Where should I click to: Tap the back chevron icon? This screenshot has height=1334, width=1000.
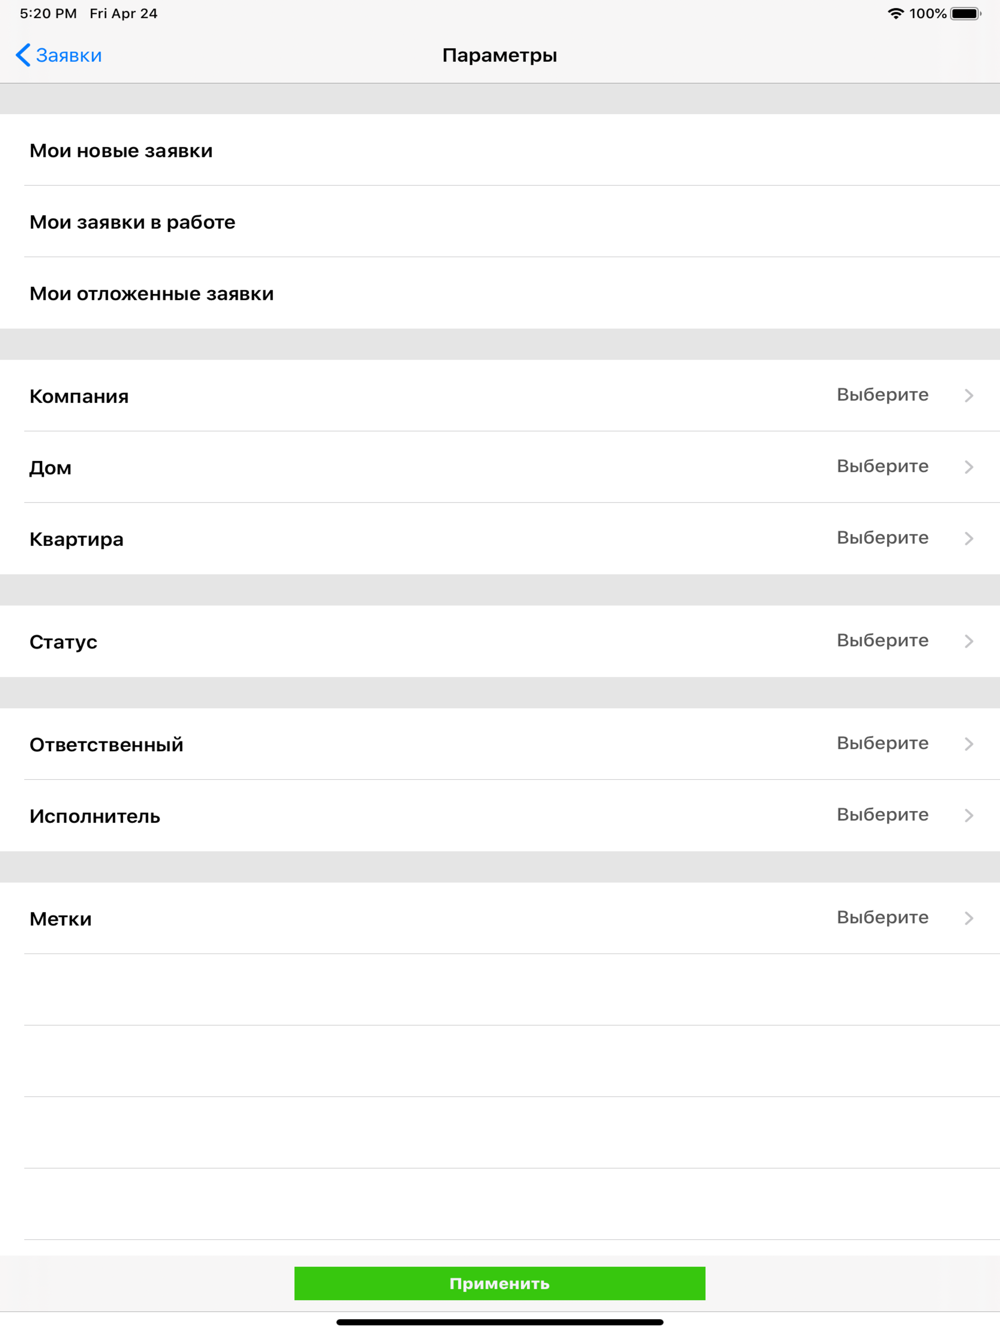23,55
